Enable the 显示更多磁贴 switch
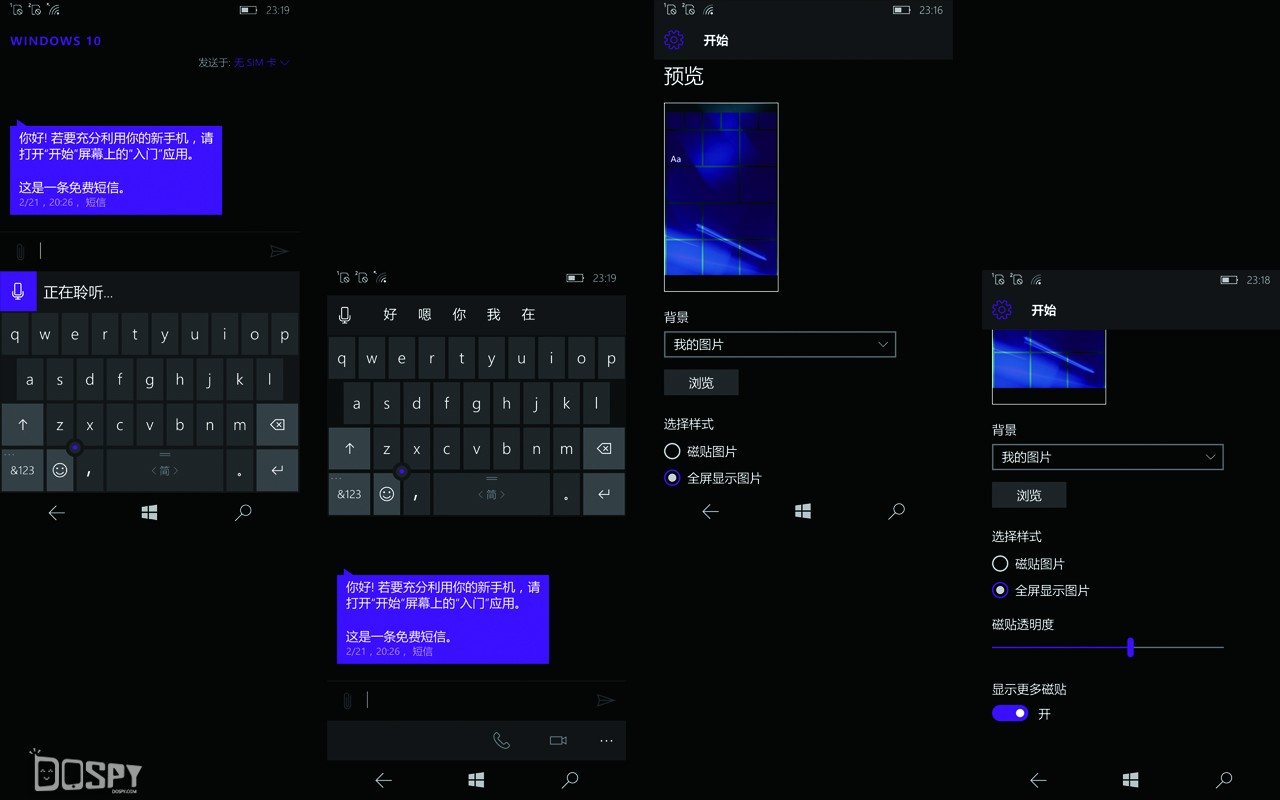This screenshot has width=1280, height=800. (x=1010, y=713)
